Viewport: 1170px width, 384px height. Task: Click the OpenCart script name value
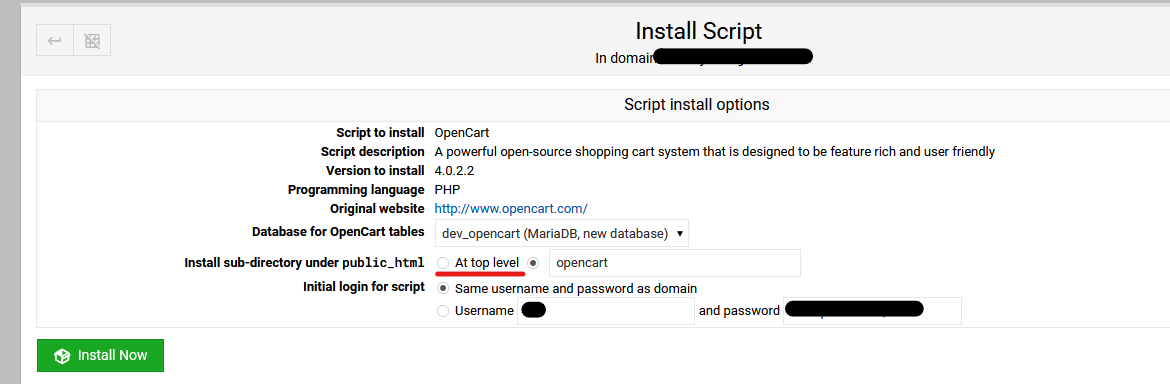coord(462,133)
